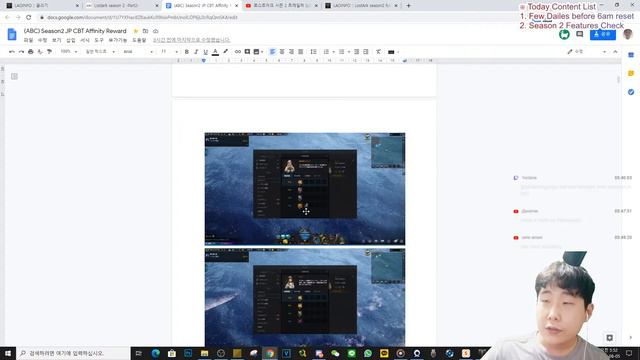The height and width of the screenshot is (360, 640).
Task: Click the Redo arrow in the toolbar
Action: point(21,52)
